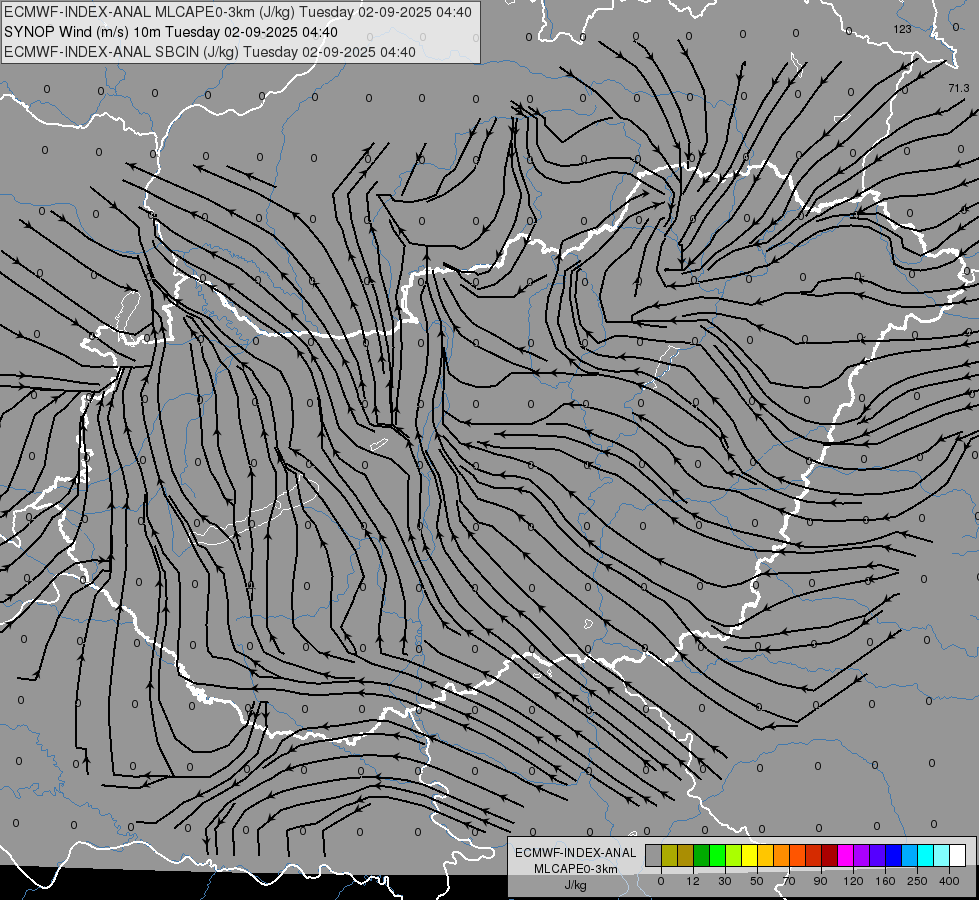The image size is (979, 900).
Task: Click the MLCAPE0-3km header line at the top
Action: click(x=238, y=12)
